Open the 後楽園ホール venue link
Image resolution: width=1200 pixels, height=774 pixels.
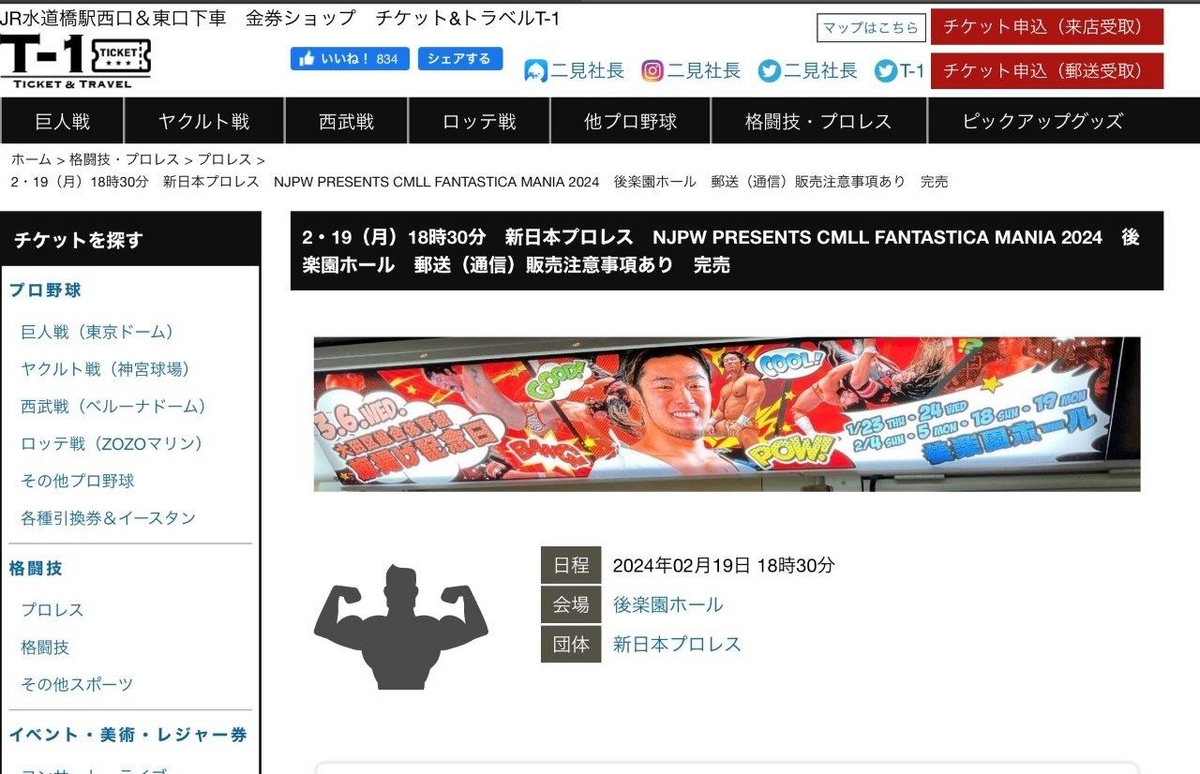[668, 604]
